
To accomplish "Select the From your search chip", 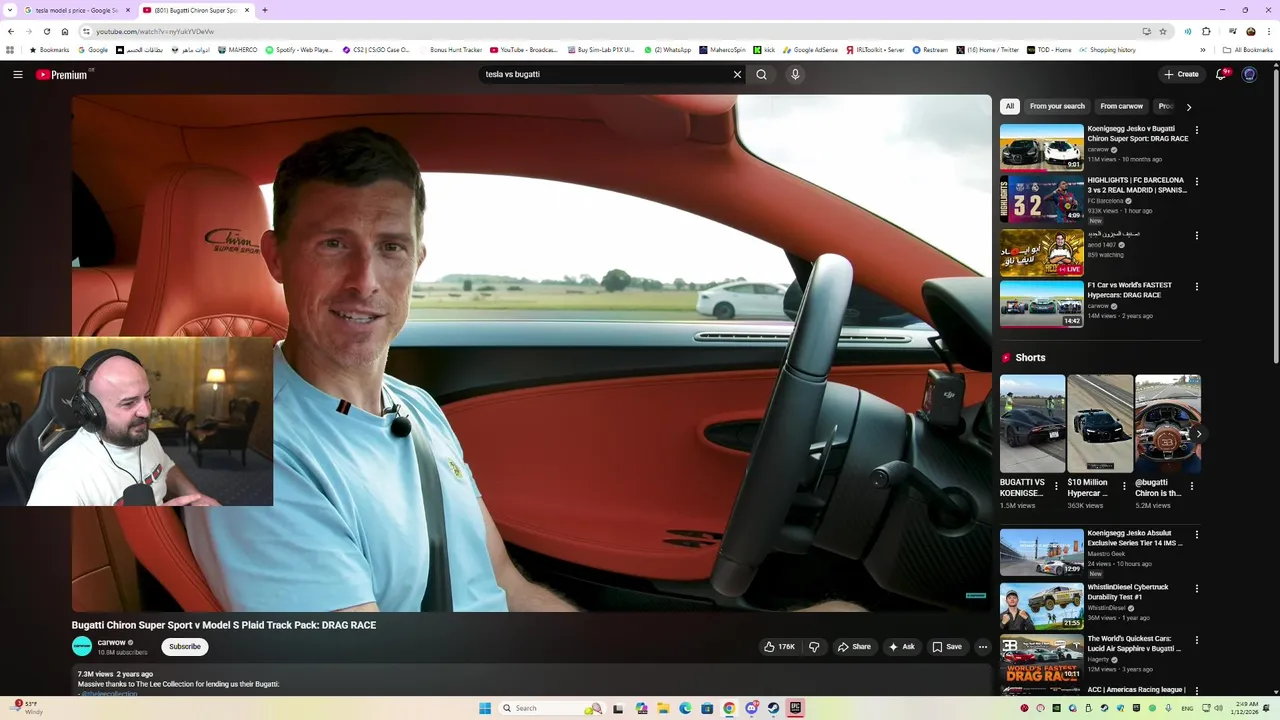I will [x=1057, y=106].
